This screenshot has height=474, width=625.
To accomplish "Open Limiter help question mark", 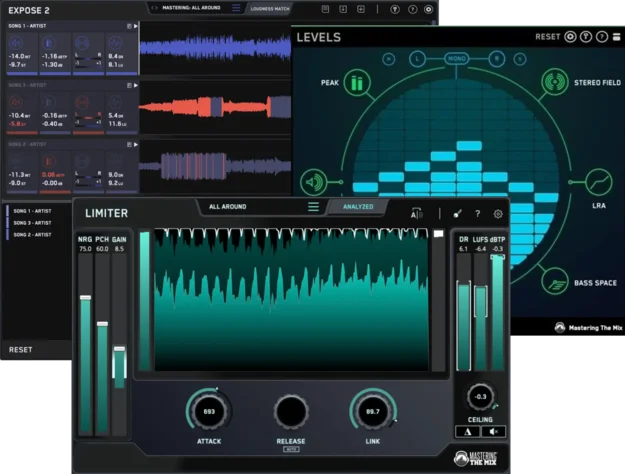I will coord(478,214).
